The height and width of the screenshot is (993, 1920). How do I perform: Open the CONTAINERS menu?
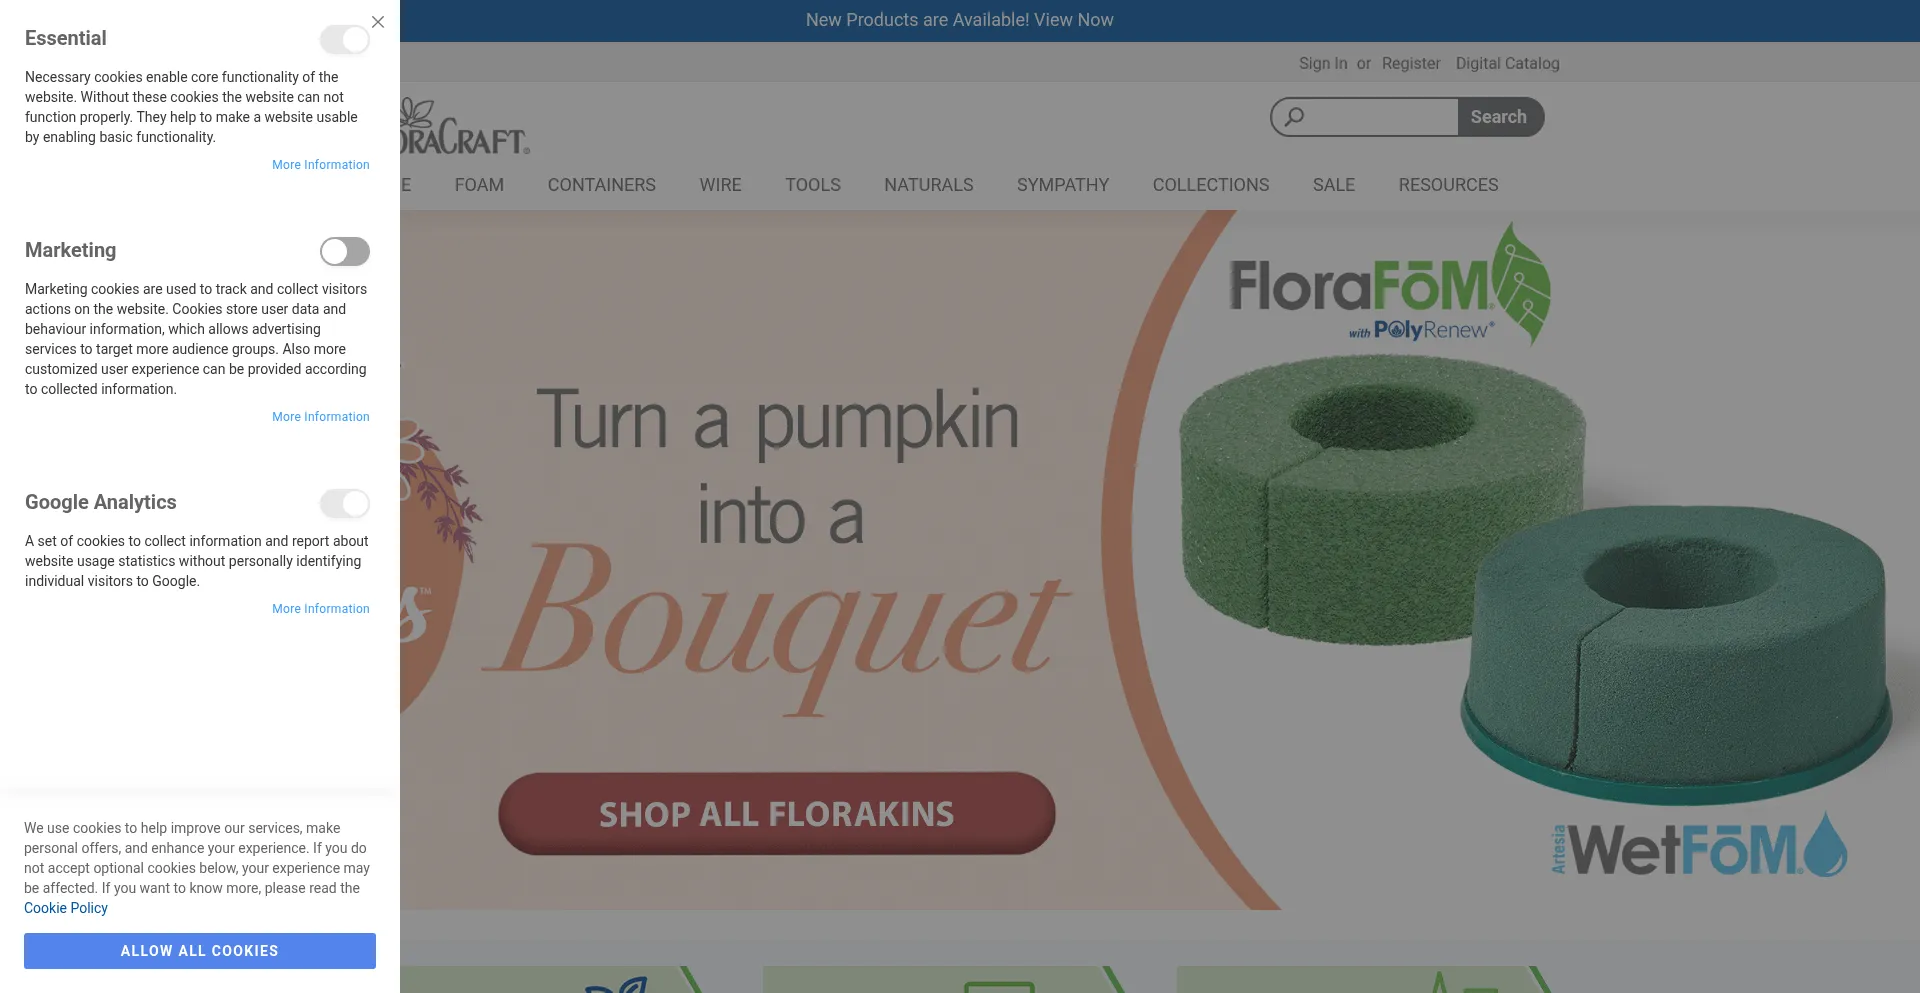click(602, 185)
